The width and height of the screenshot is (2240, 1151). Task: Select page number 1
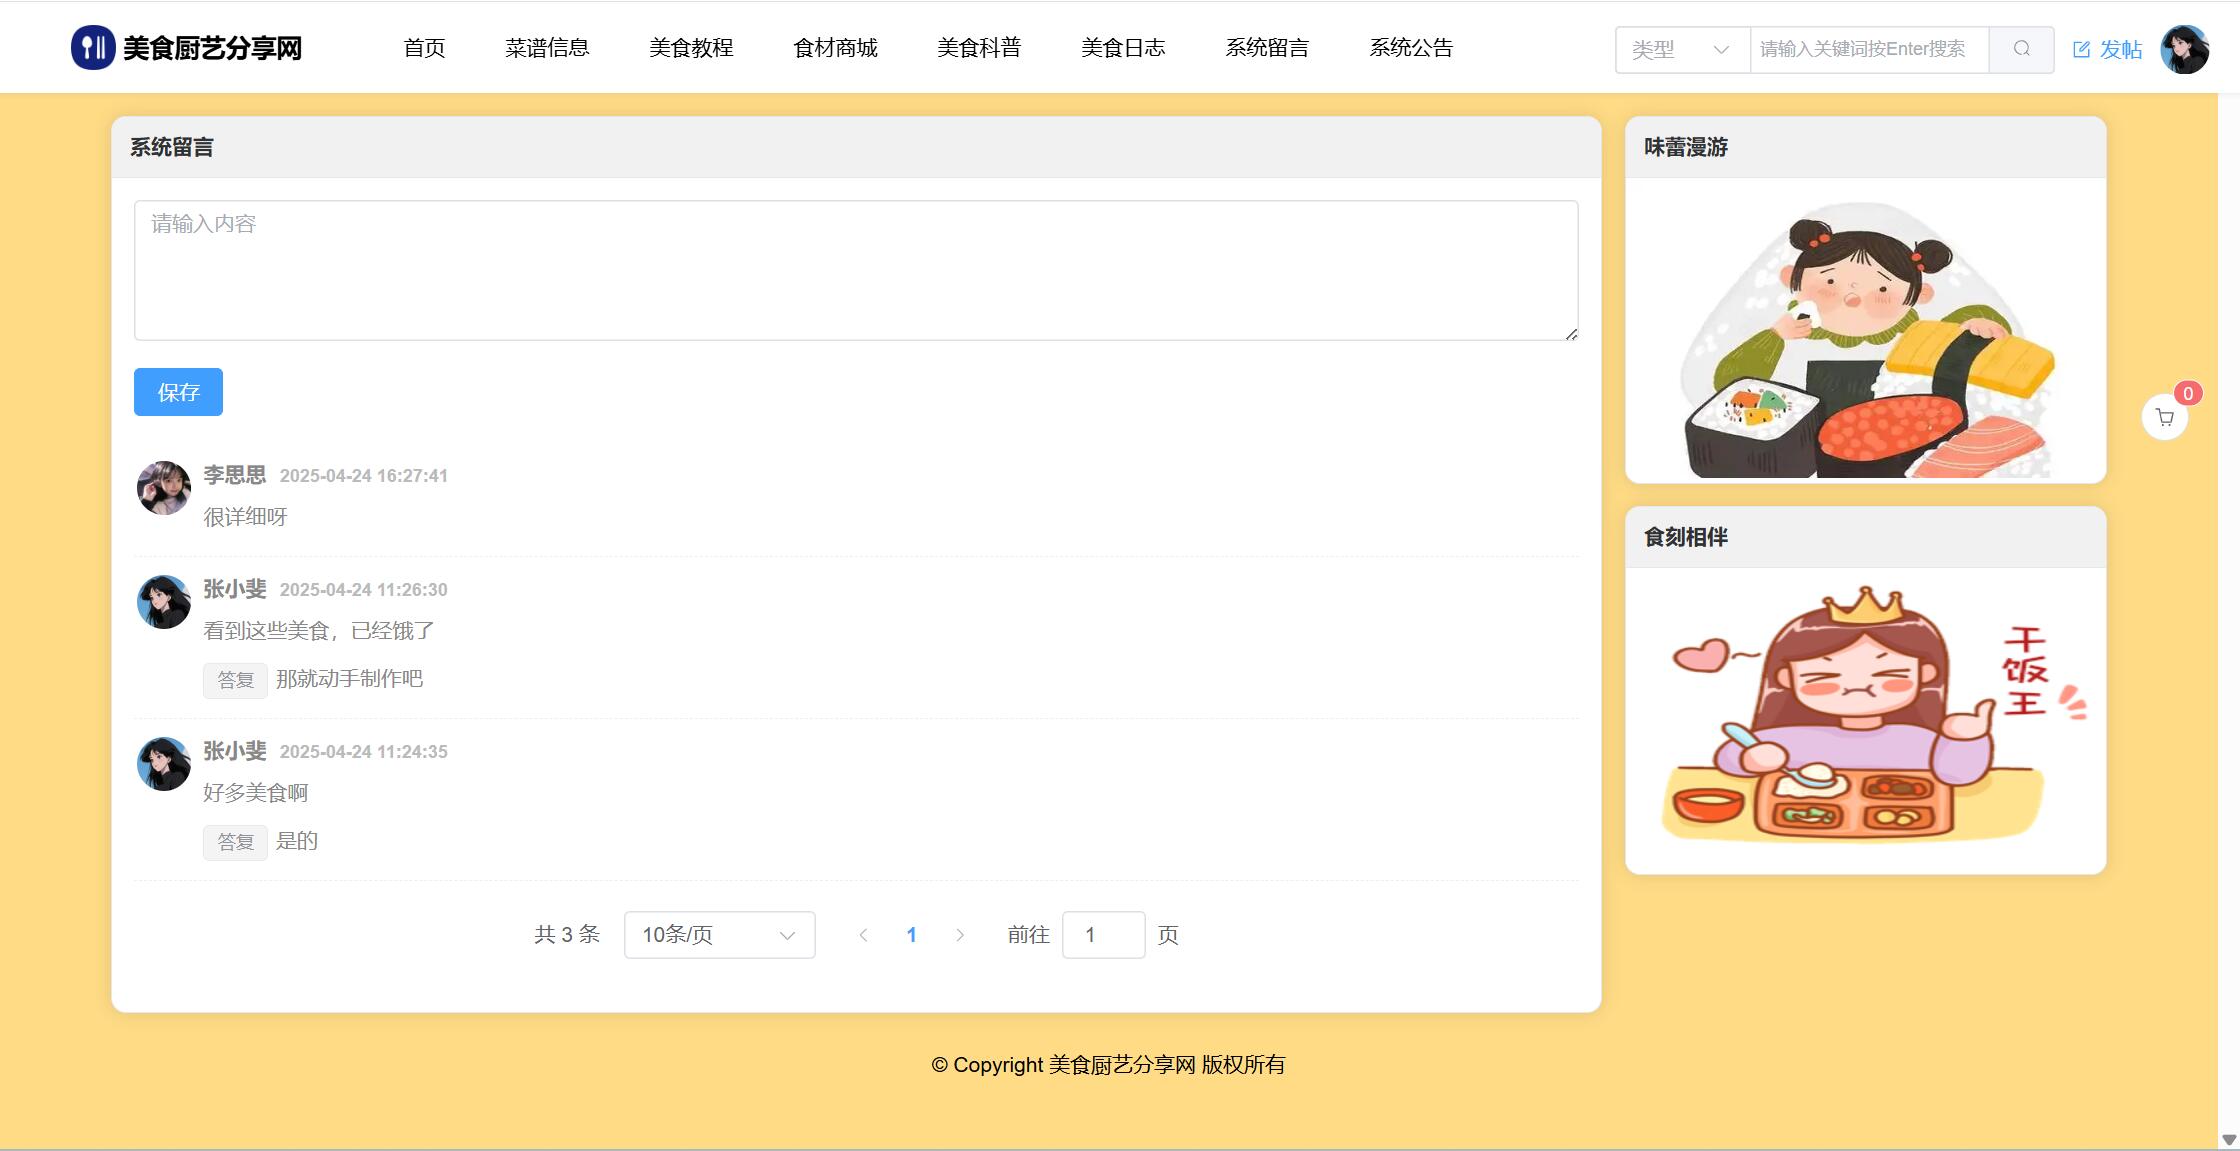click(x=911, y=935)
